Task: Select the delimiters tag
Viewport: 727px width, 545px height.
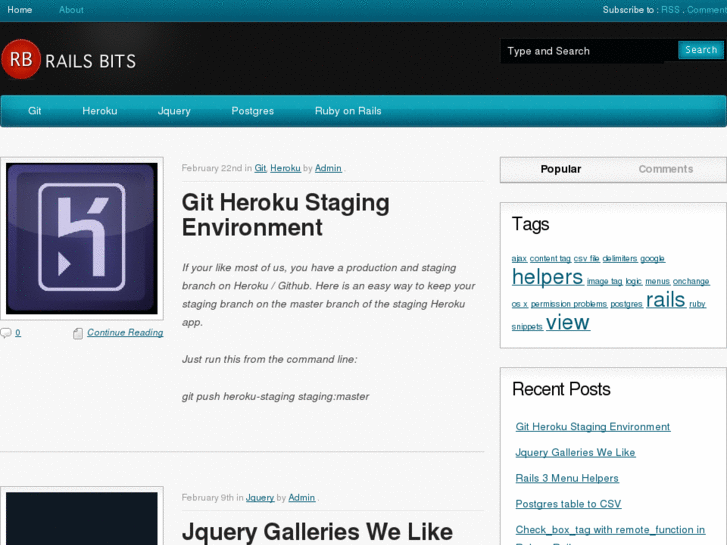Action: 619,258
